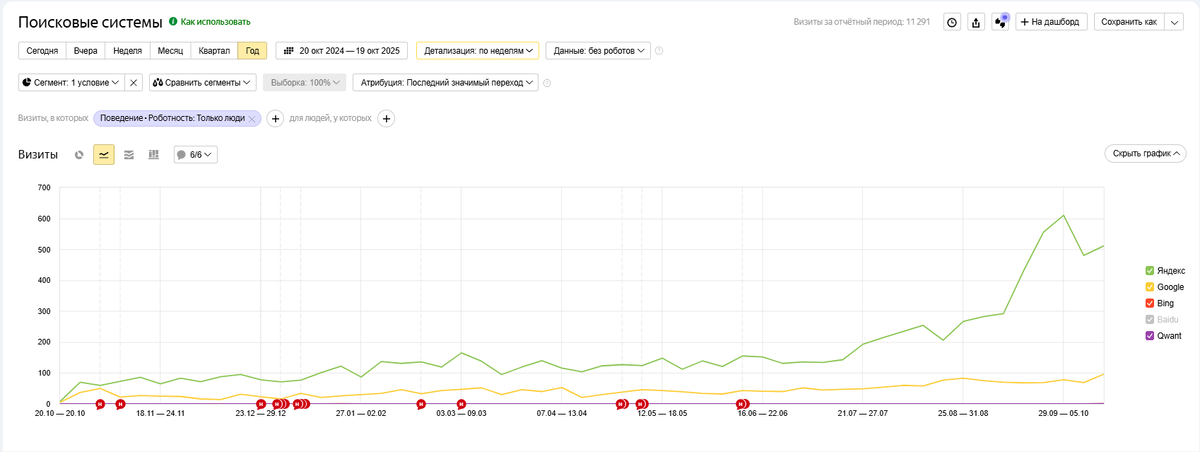
Task: Open the Детализация: по неделям dropdown
Action: pos(477,50)
